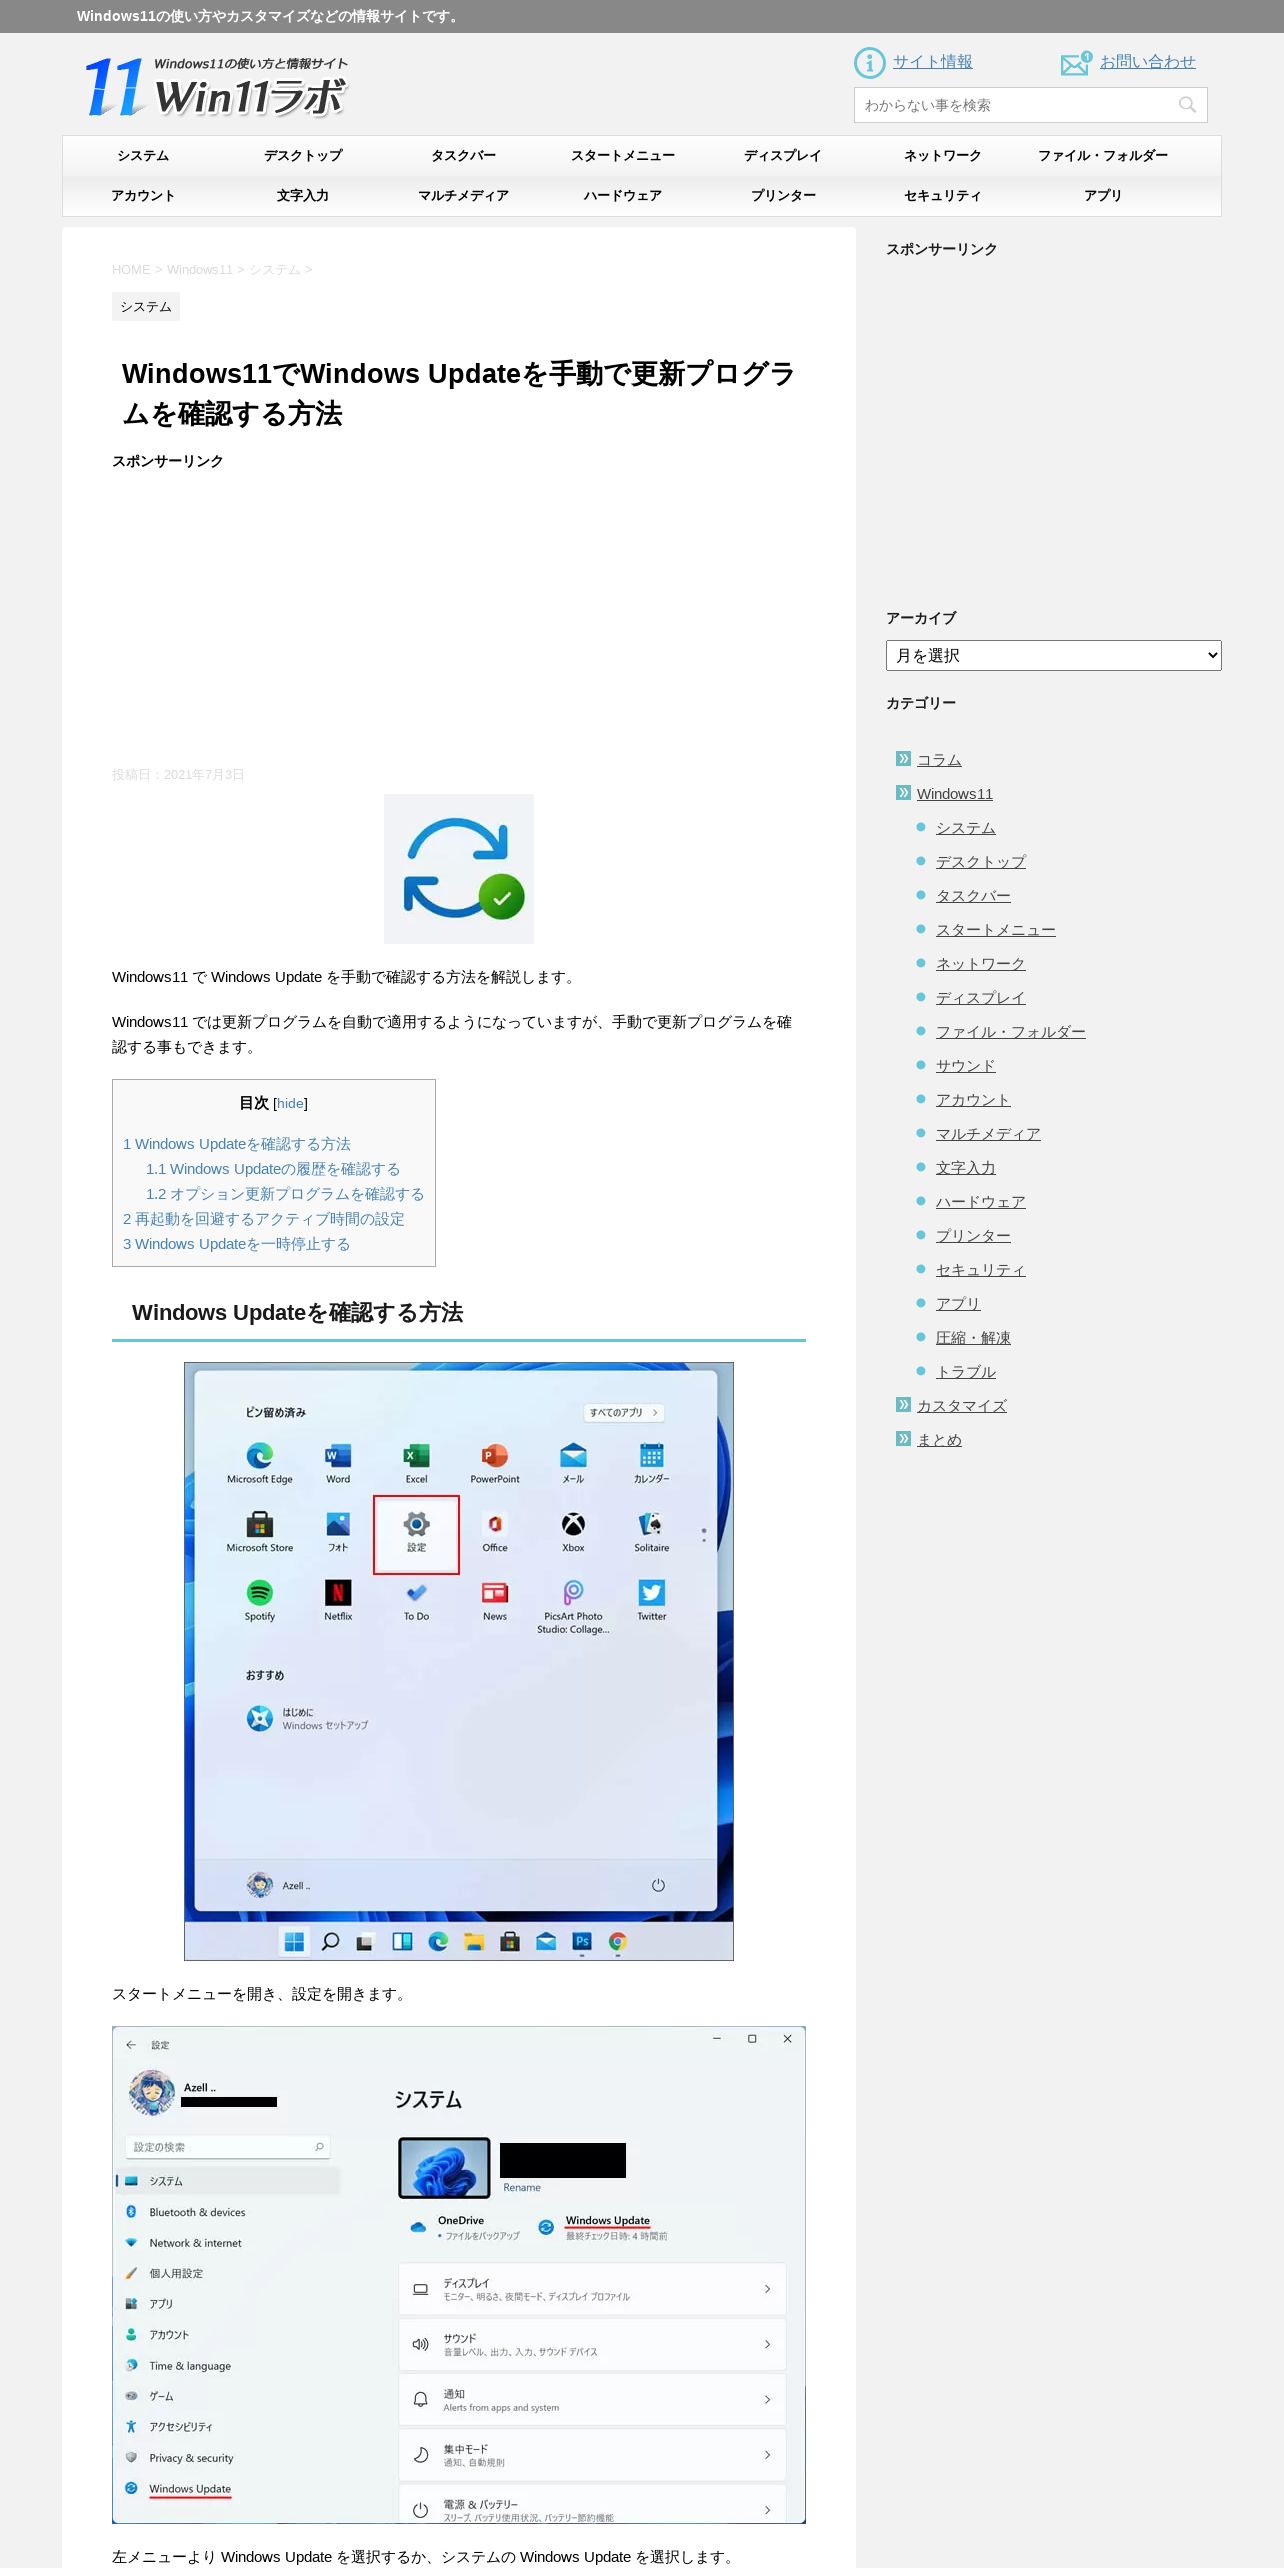Viewport: 1284px width, 2568px height.
Task: Open the スタートメニュー subcategory in sidebar
Action: 996,930
